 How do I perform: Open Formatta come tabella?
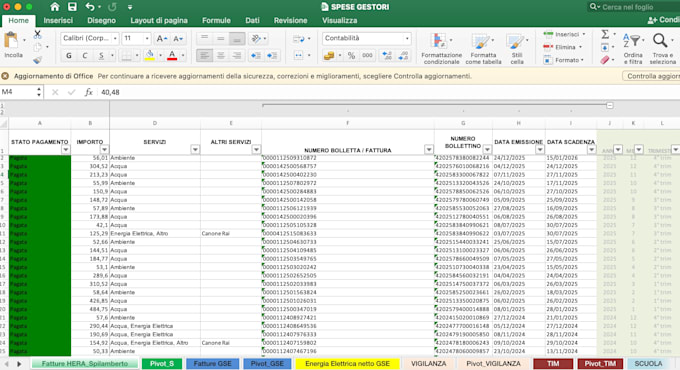[x=483, y=49]
